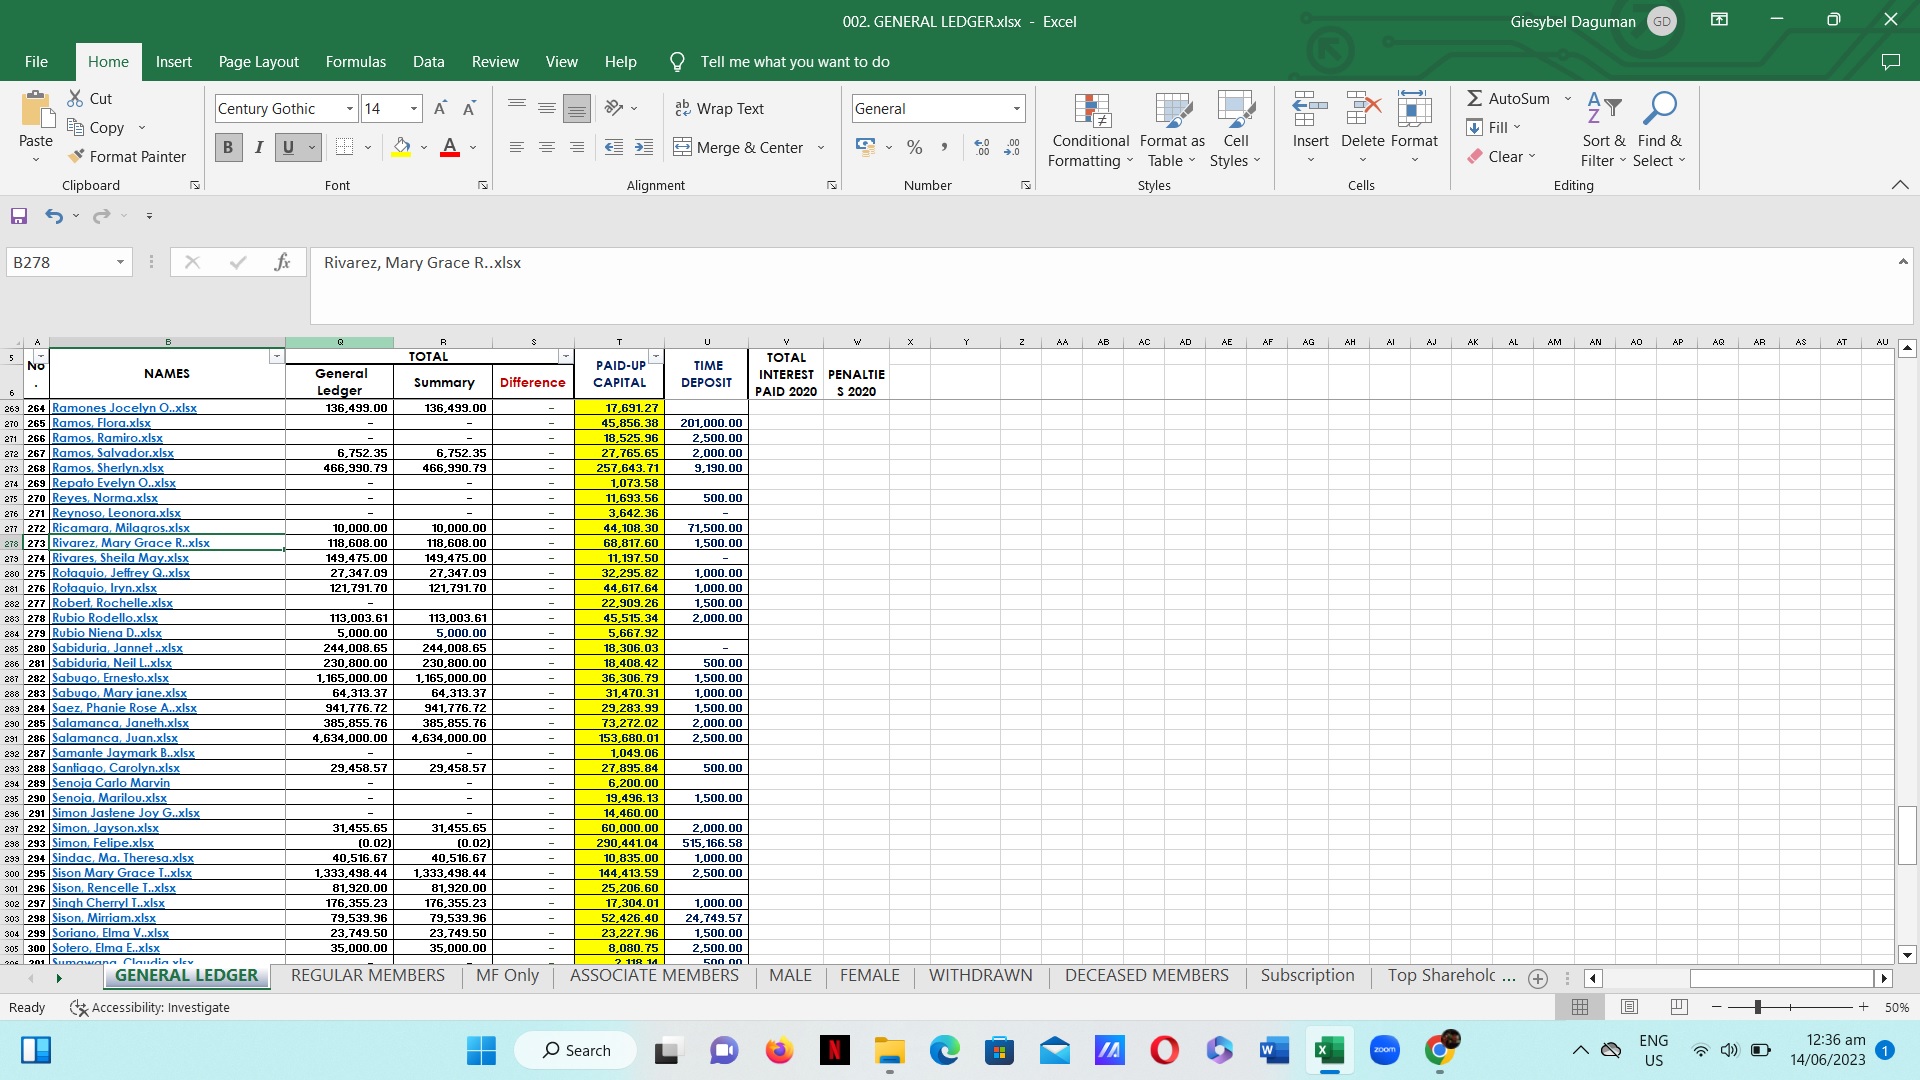Open the NAMES column filter dropdown

[x=276, y=357]
